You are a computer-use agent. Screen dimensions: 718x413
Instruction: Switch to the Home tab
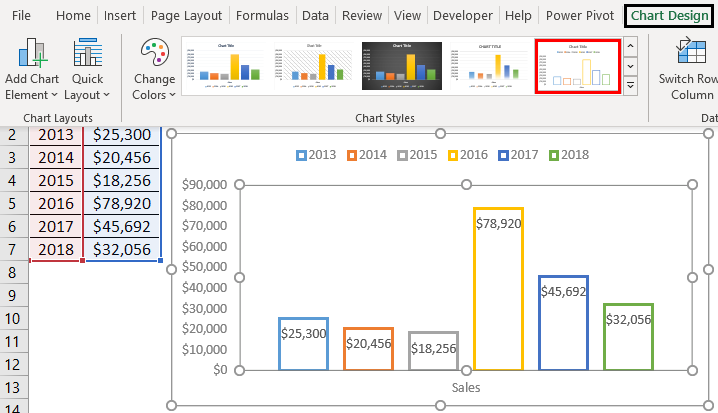pos(73,16)
